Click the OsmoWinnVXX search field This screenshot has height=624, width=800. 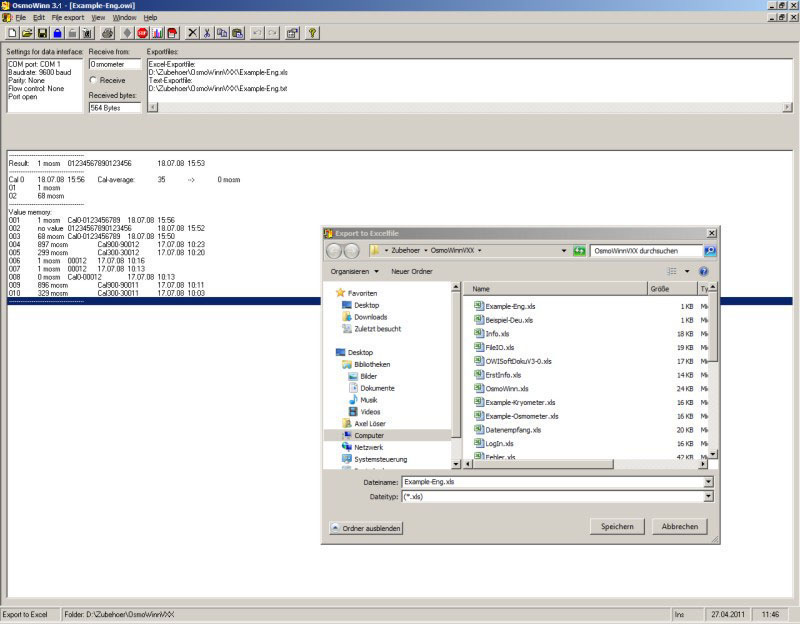[646, 251]
